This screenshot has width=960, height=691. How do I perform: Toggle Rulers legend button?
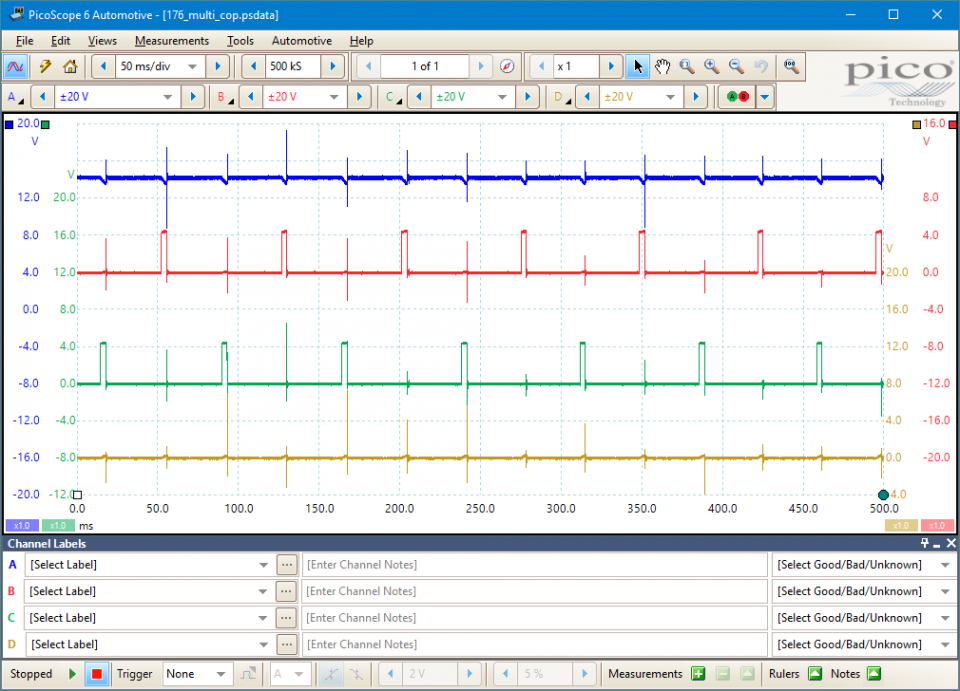815,674
